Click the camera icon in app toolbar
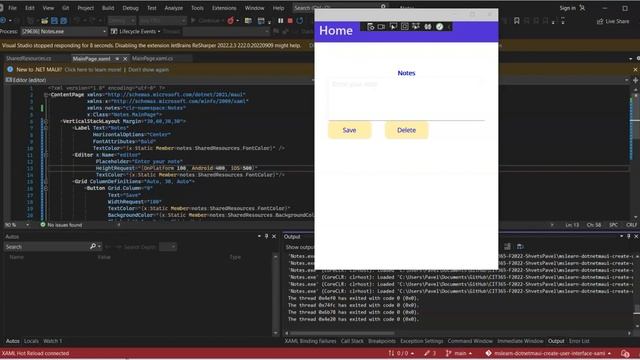This screenshot has height=360, width=640. (x=381, y=27)
